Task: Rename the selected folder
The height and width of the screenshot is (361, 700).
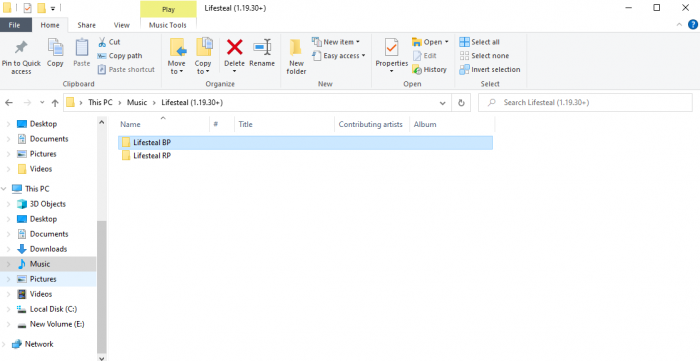Action: [262, 53]
